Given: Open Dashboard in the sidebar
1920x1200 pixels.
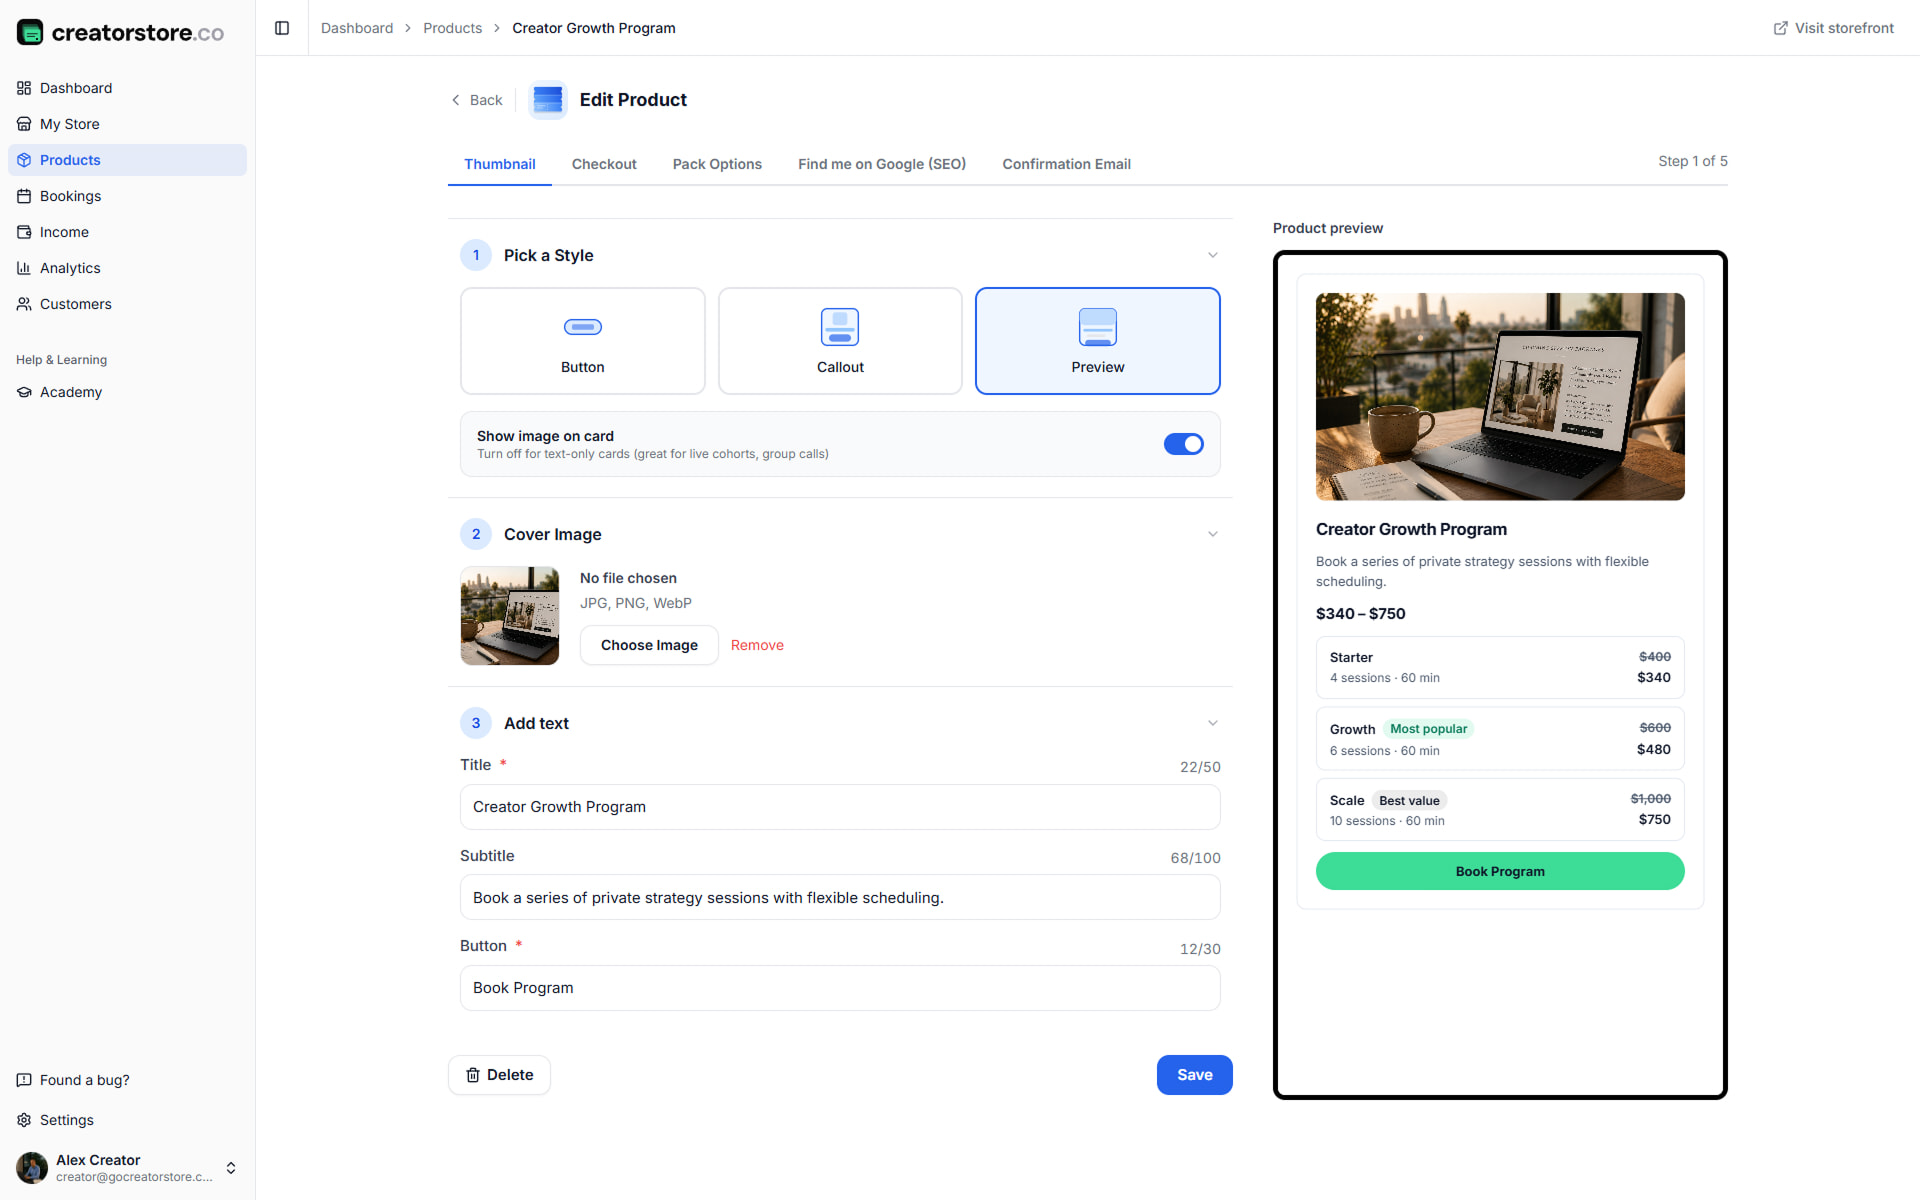Looking at the screenshot, I should click(127, 88).
